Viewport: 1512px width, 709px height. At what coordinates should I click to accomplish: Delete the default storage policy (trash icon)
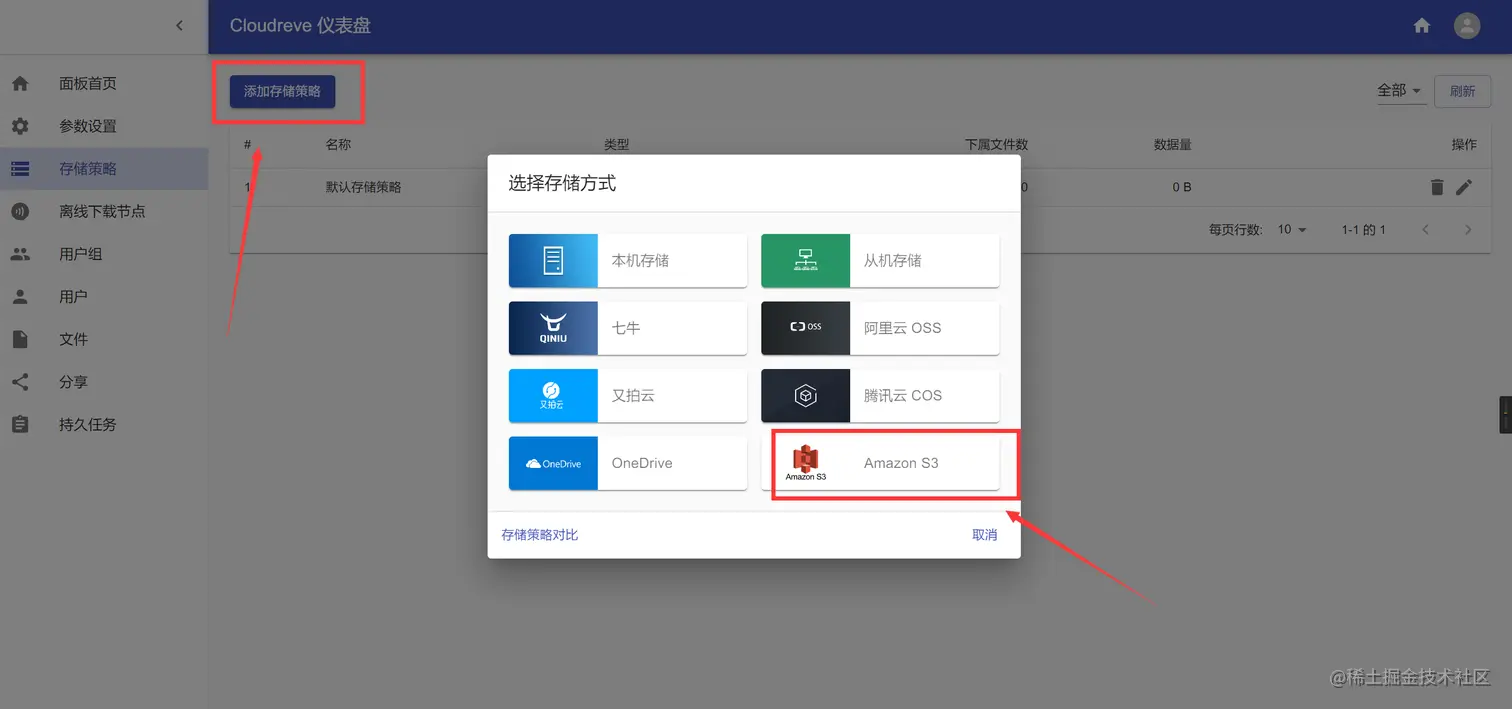coord(1437,187)
